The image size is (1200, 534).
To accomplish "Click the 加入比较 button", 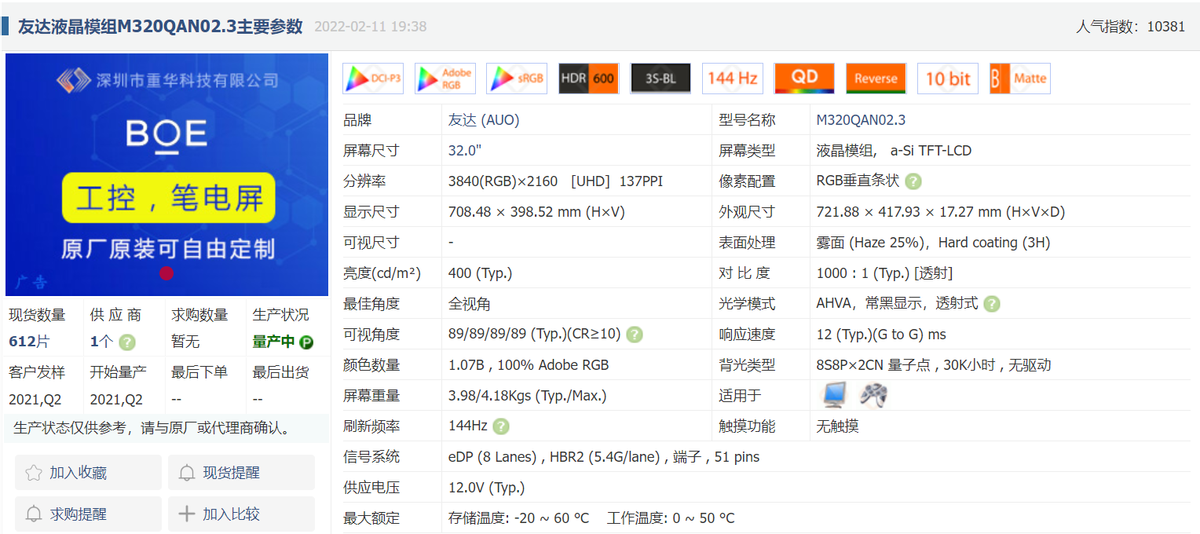I will pos(241,514).
